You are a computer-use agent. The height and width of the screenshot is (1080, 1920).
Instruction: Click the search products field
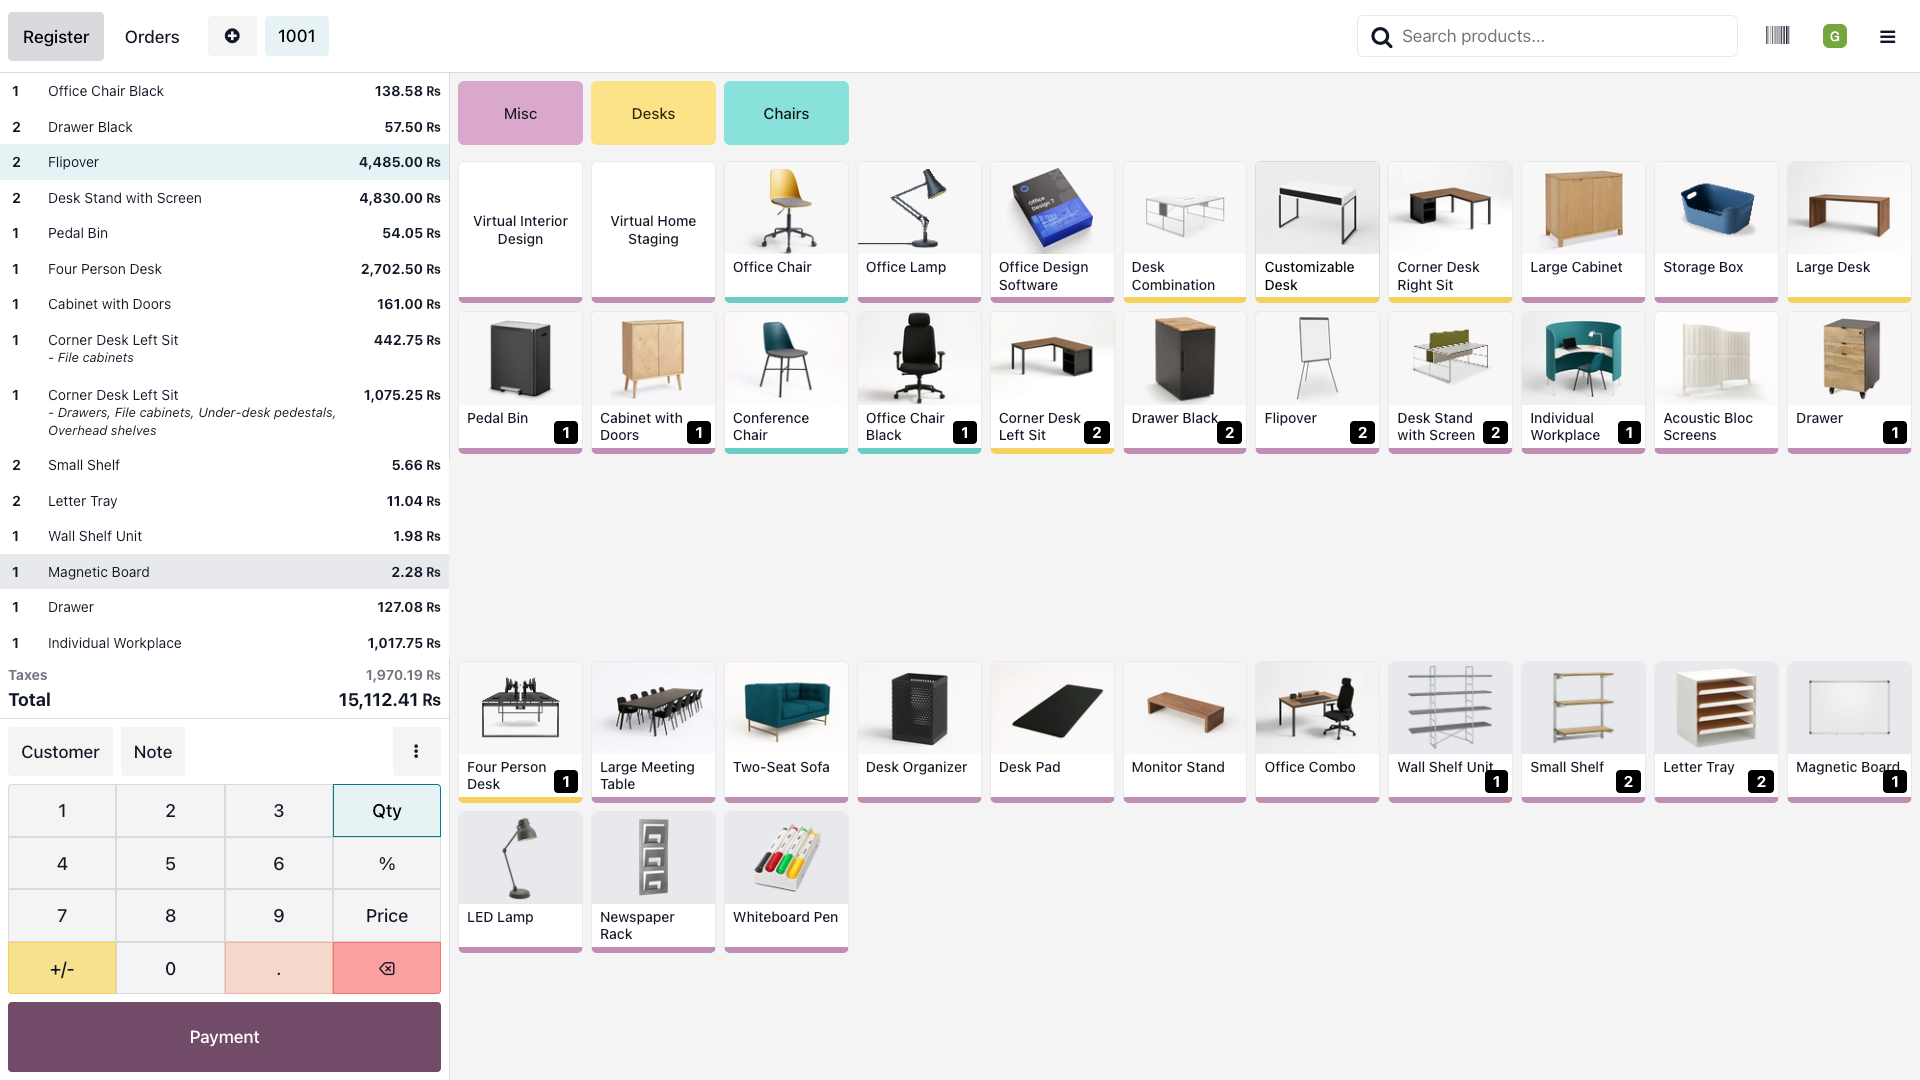click(x=1560, y=36)
